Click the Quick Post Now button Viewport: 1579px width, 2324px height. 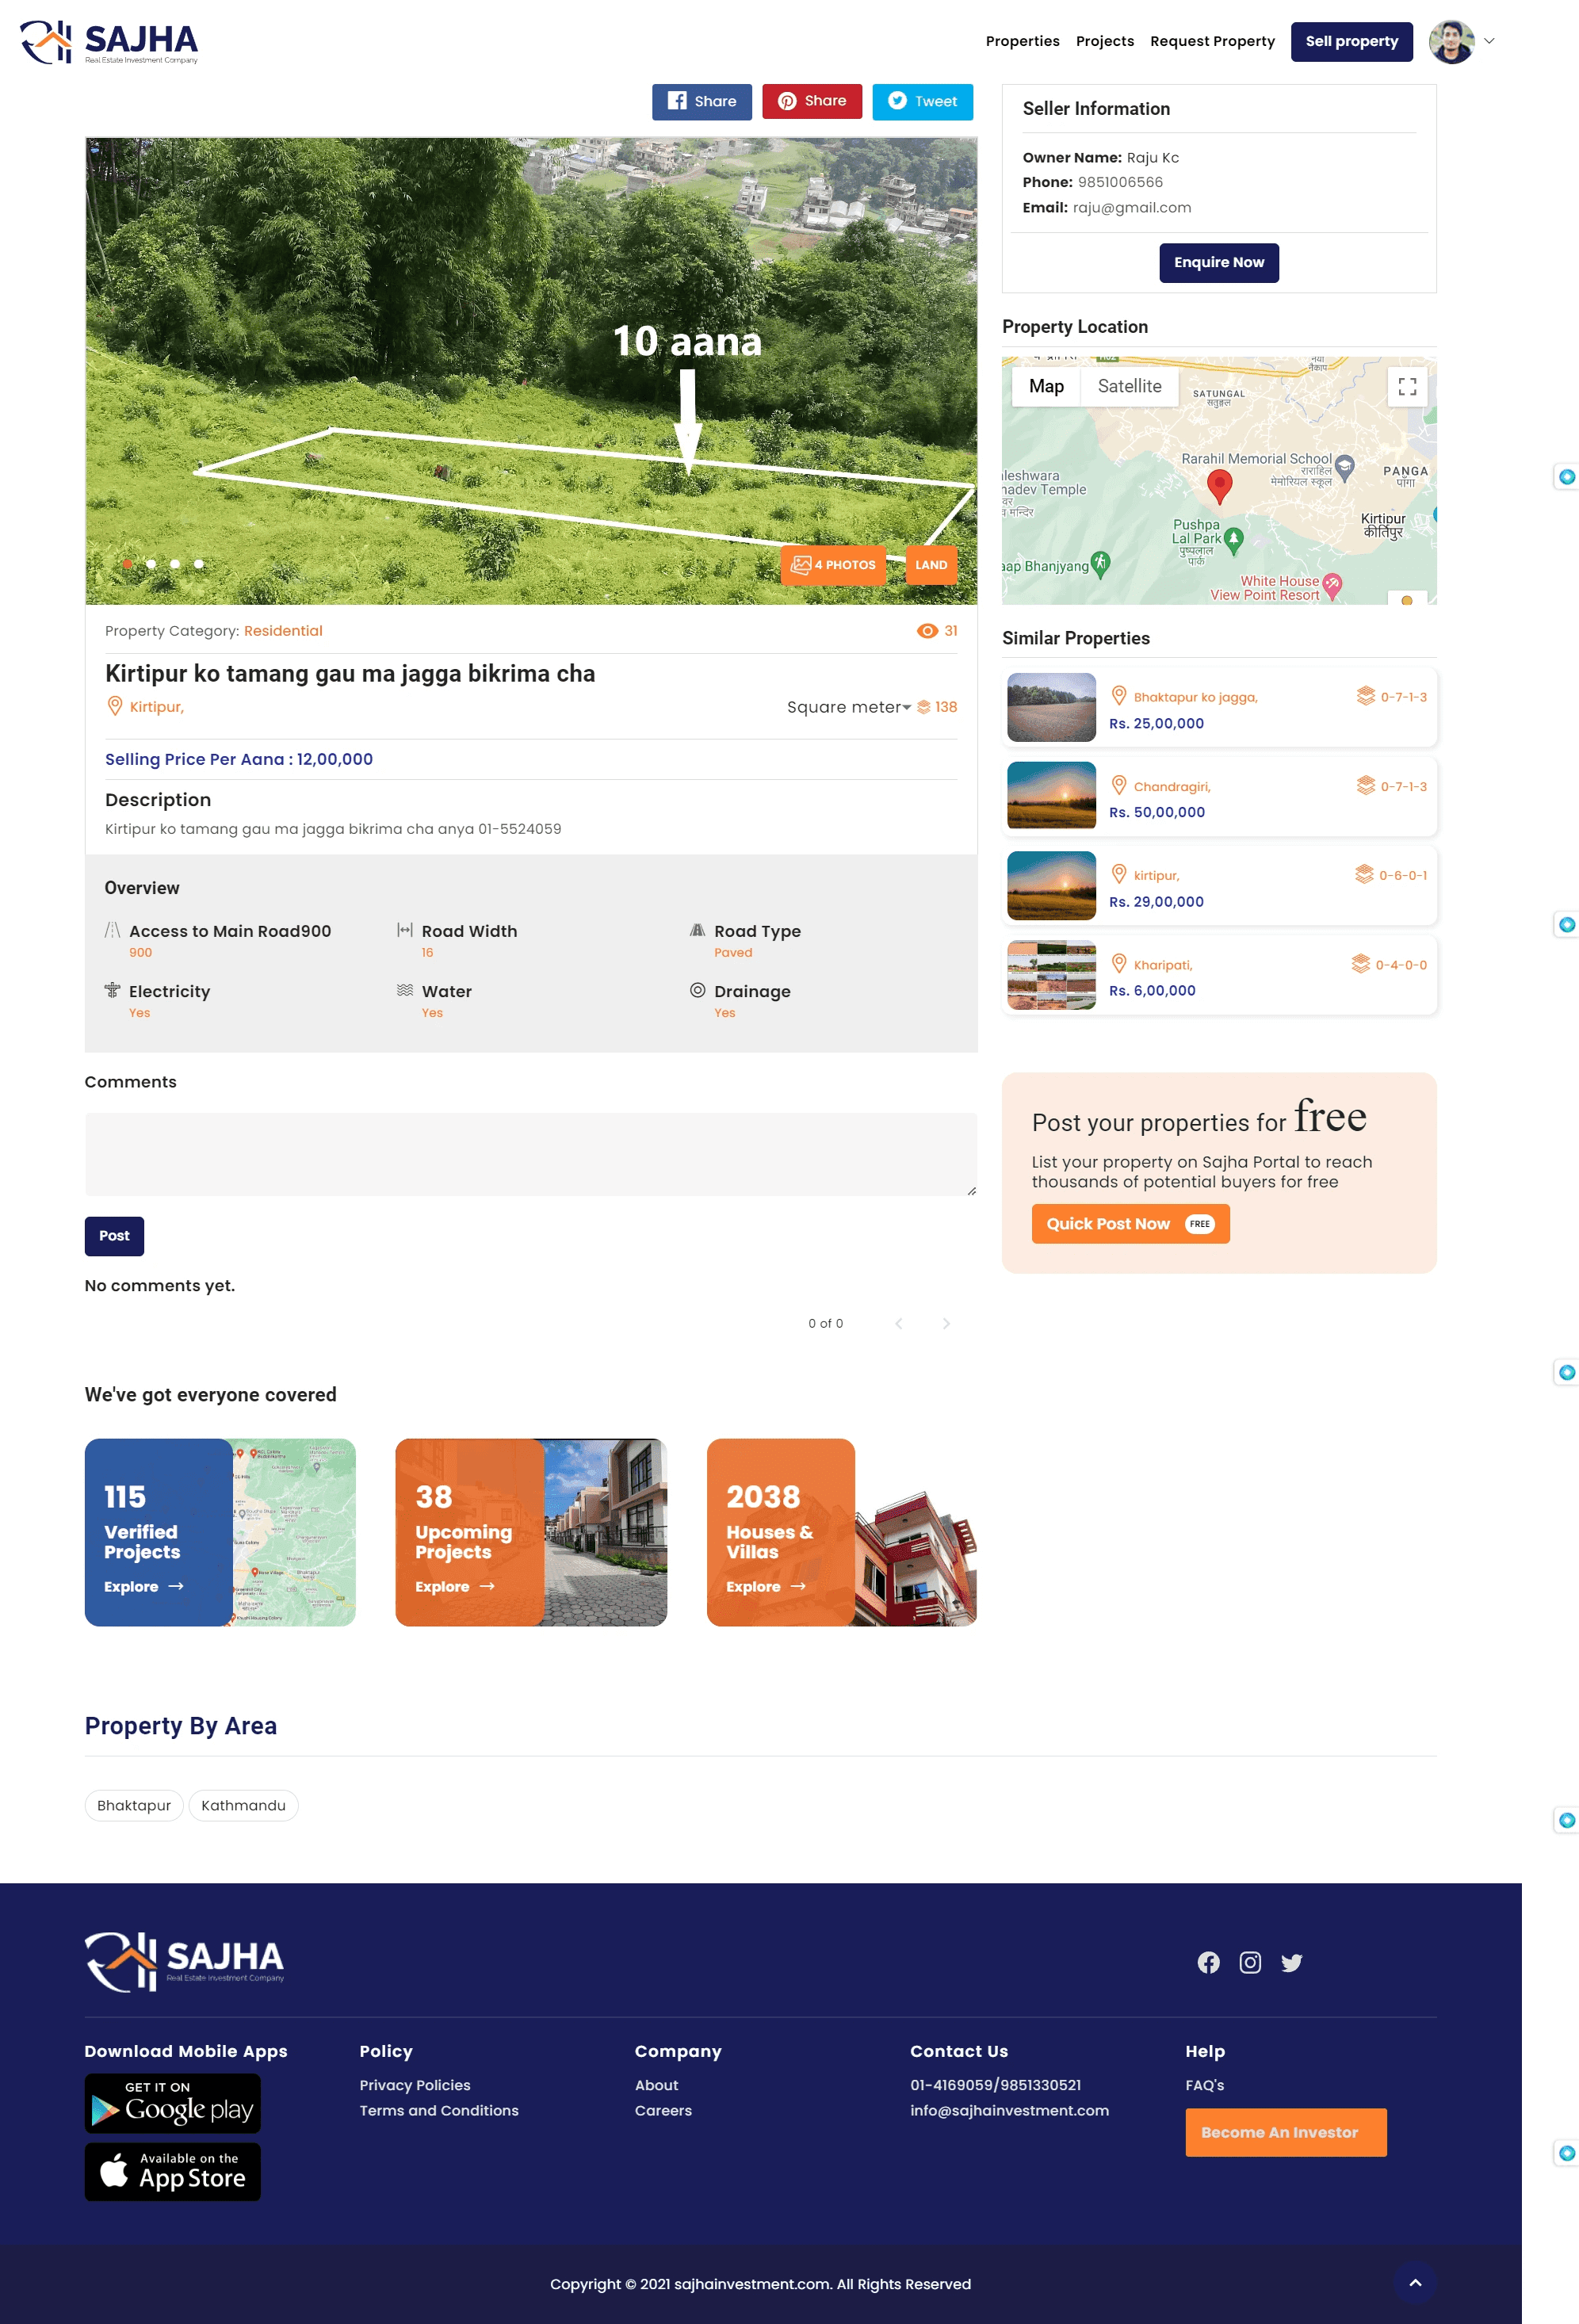point(1130,1224)
